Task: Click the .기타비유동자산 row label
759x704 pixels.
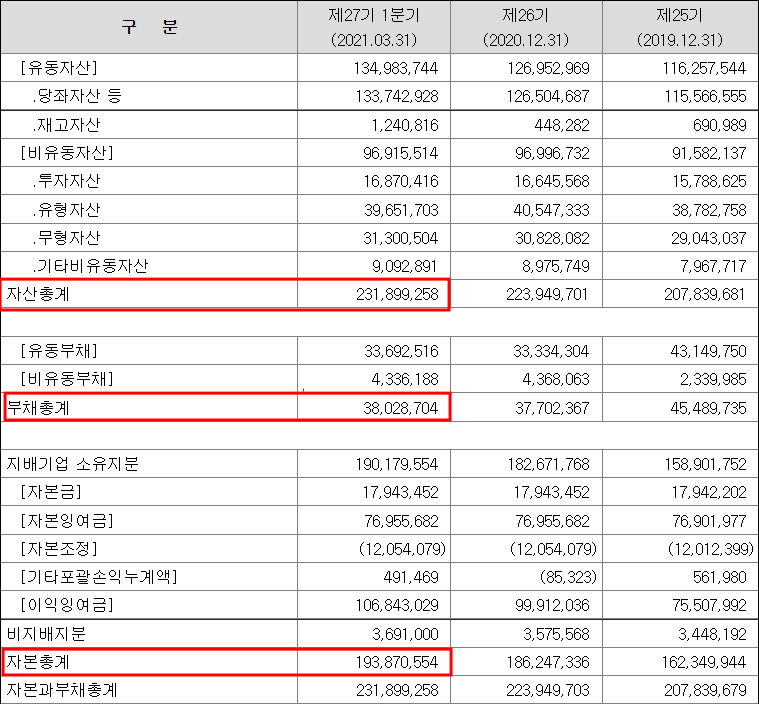Action: [90, 266]
